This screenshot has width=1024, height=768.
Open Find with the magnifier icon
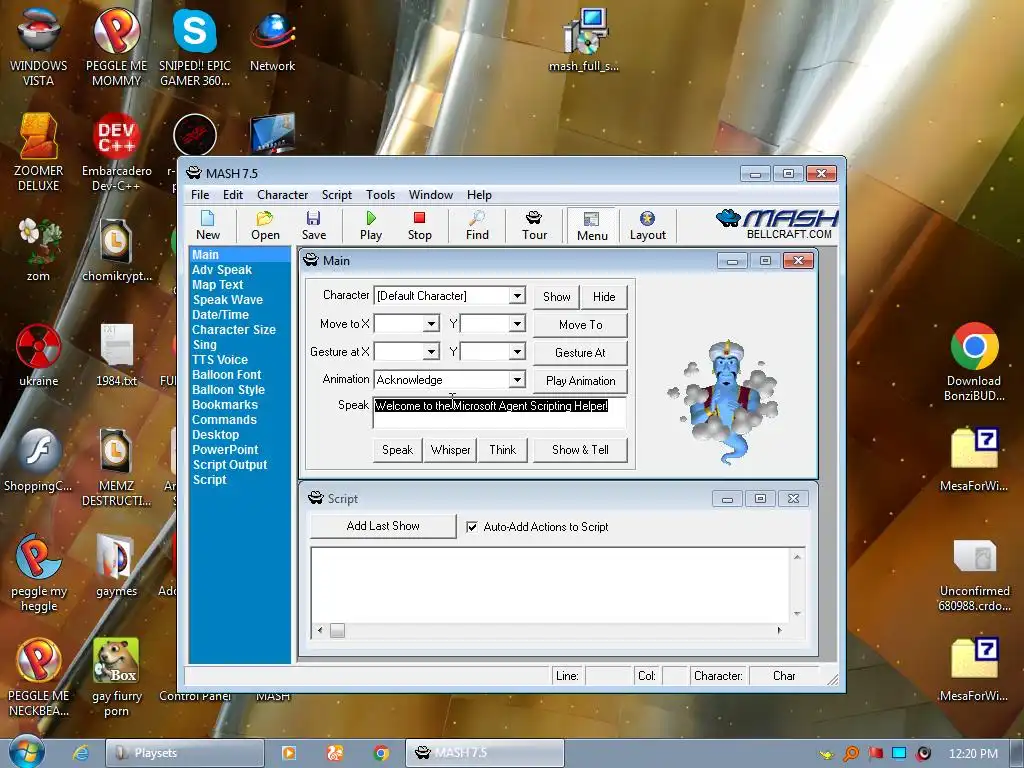(x=477, y=226)
